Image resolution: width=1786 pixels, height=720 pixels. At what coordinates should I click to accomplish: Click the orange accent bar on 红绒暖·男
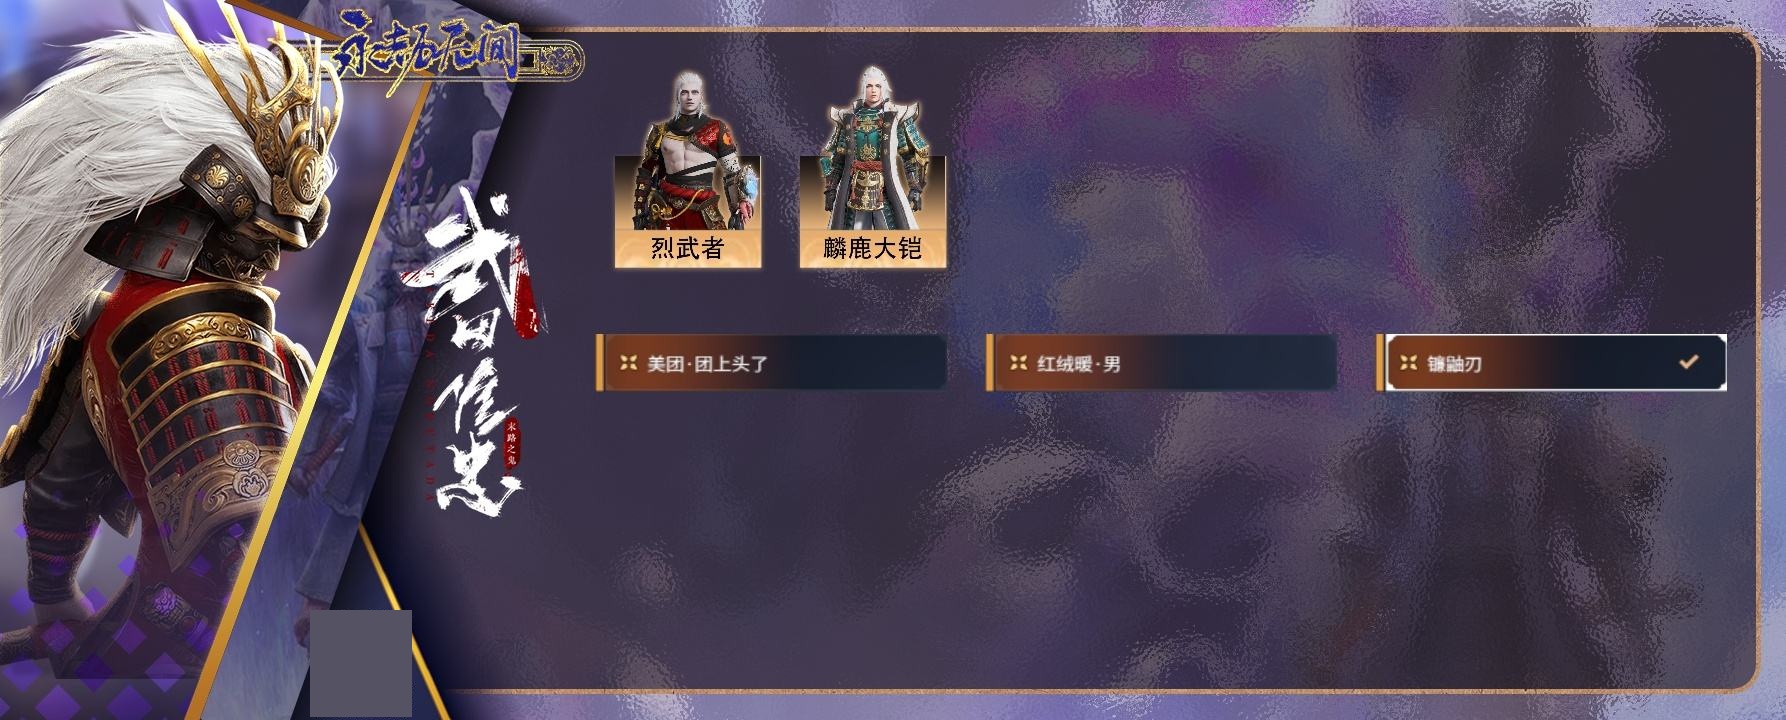point(990,363)
